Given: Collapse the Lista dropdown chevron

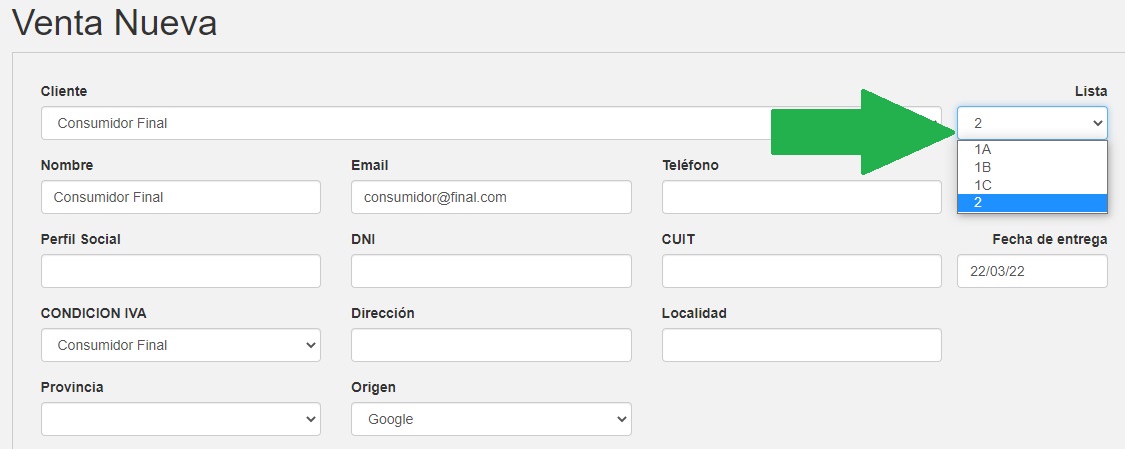Looking at the screenshot, I should click(x=1098, y=123).
